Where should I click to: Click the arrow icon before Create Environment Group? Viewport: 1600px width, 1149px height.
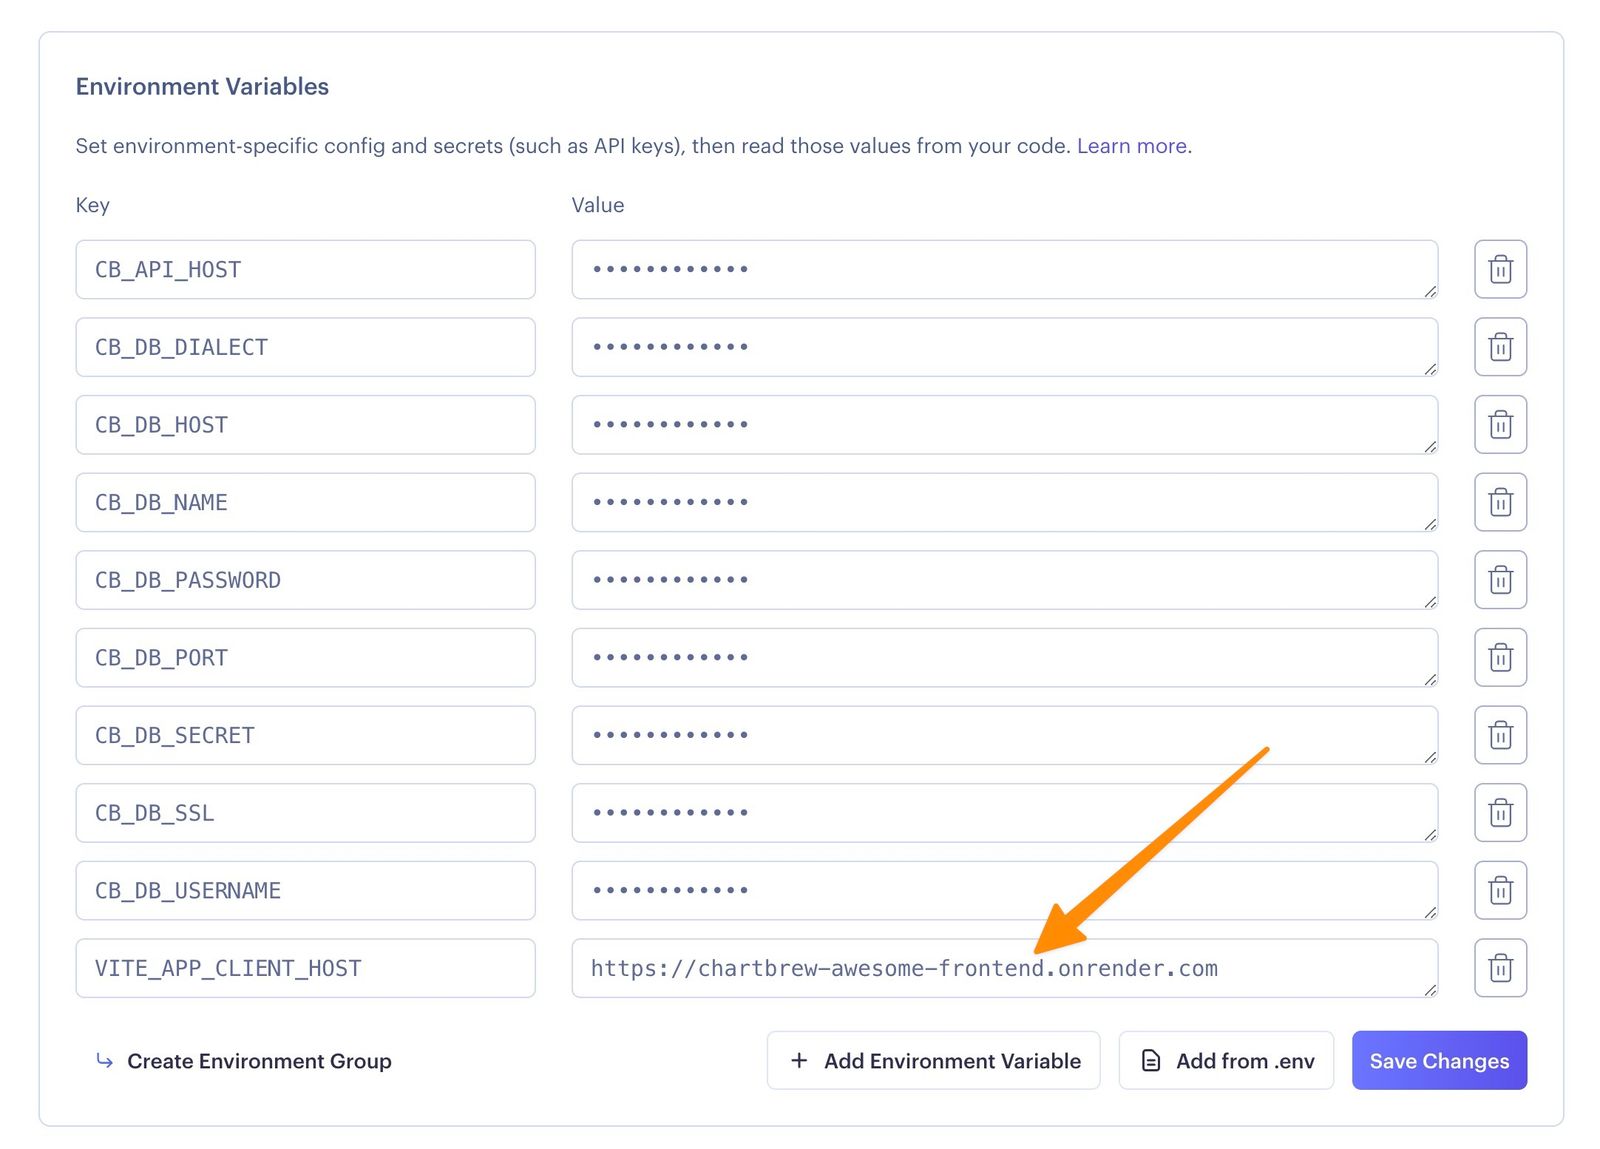[105, 1061]
